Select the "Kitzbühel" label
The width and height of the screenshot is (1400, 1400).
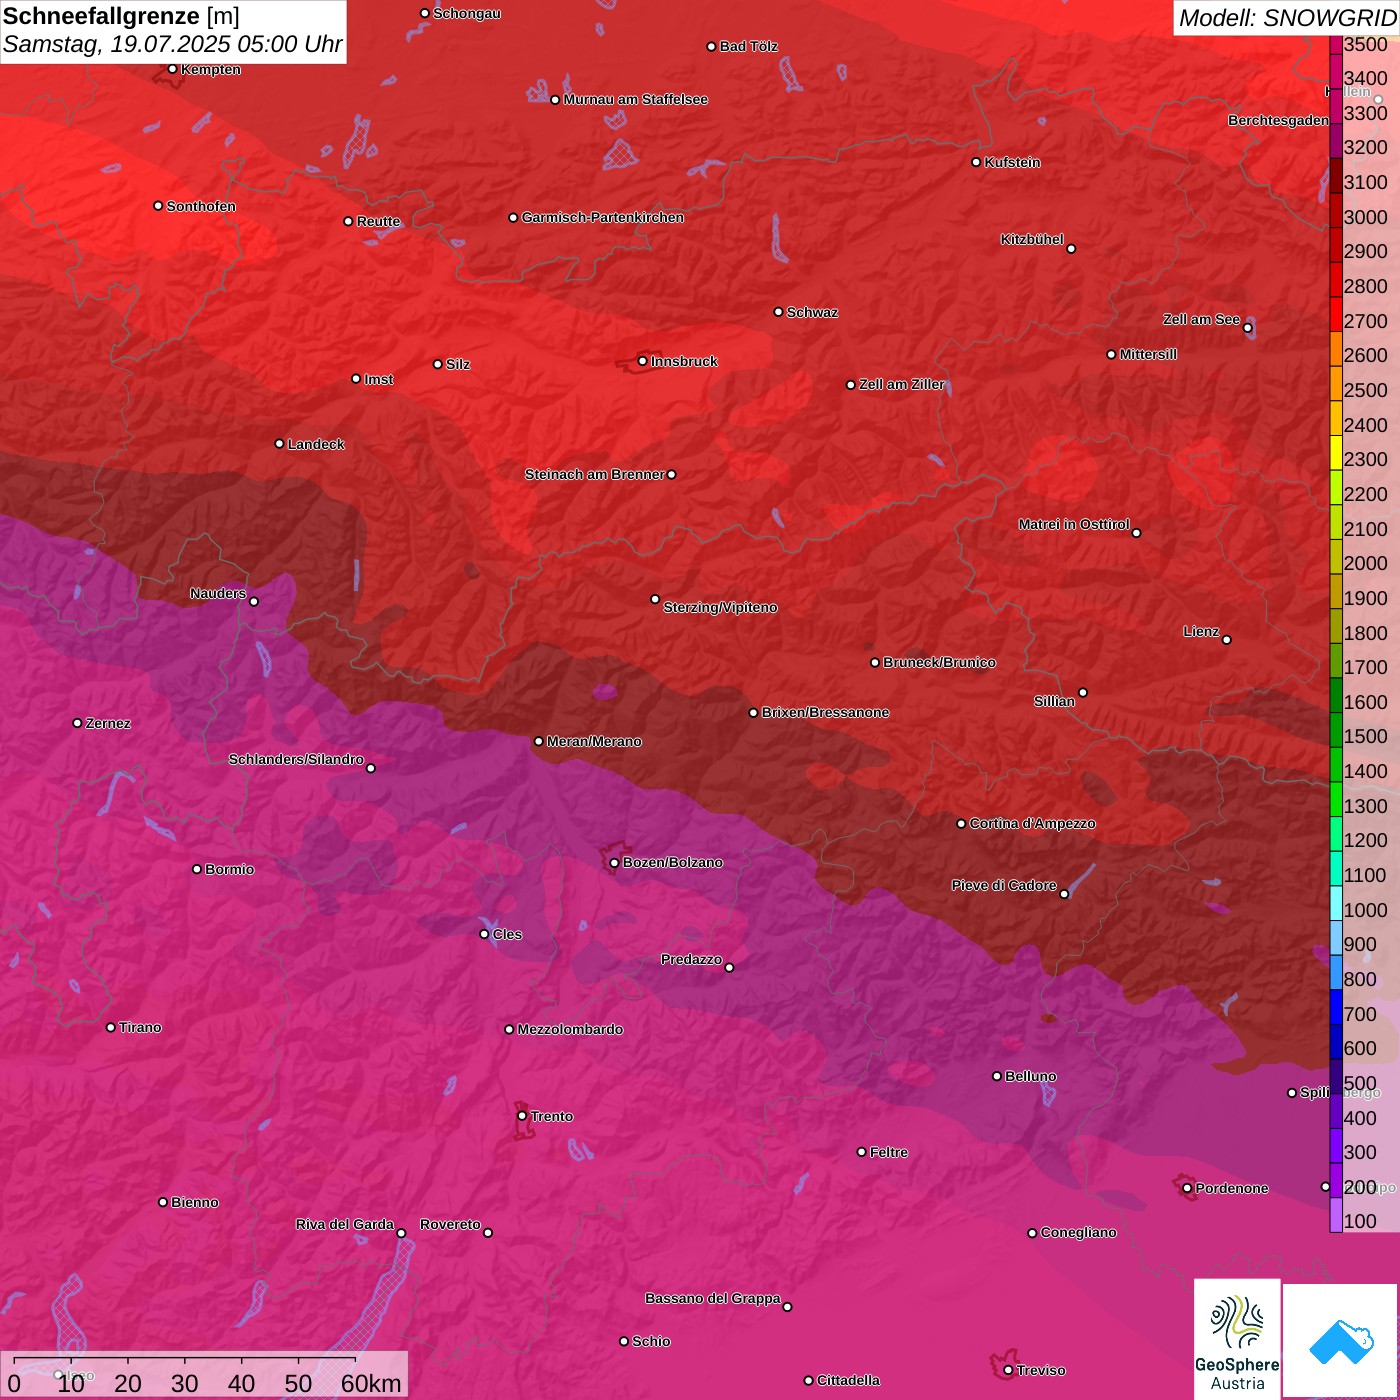coord(1032,240)
